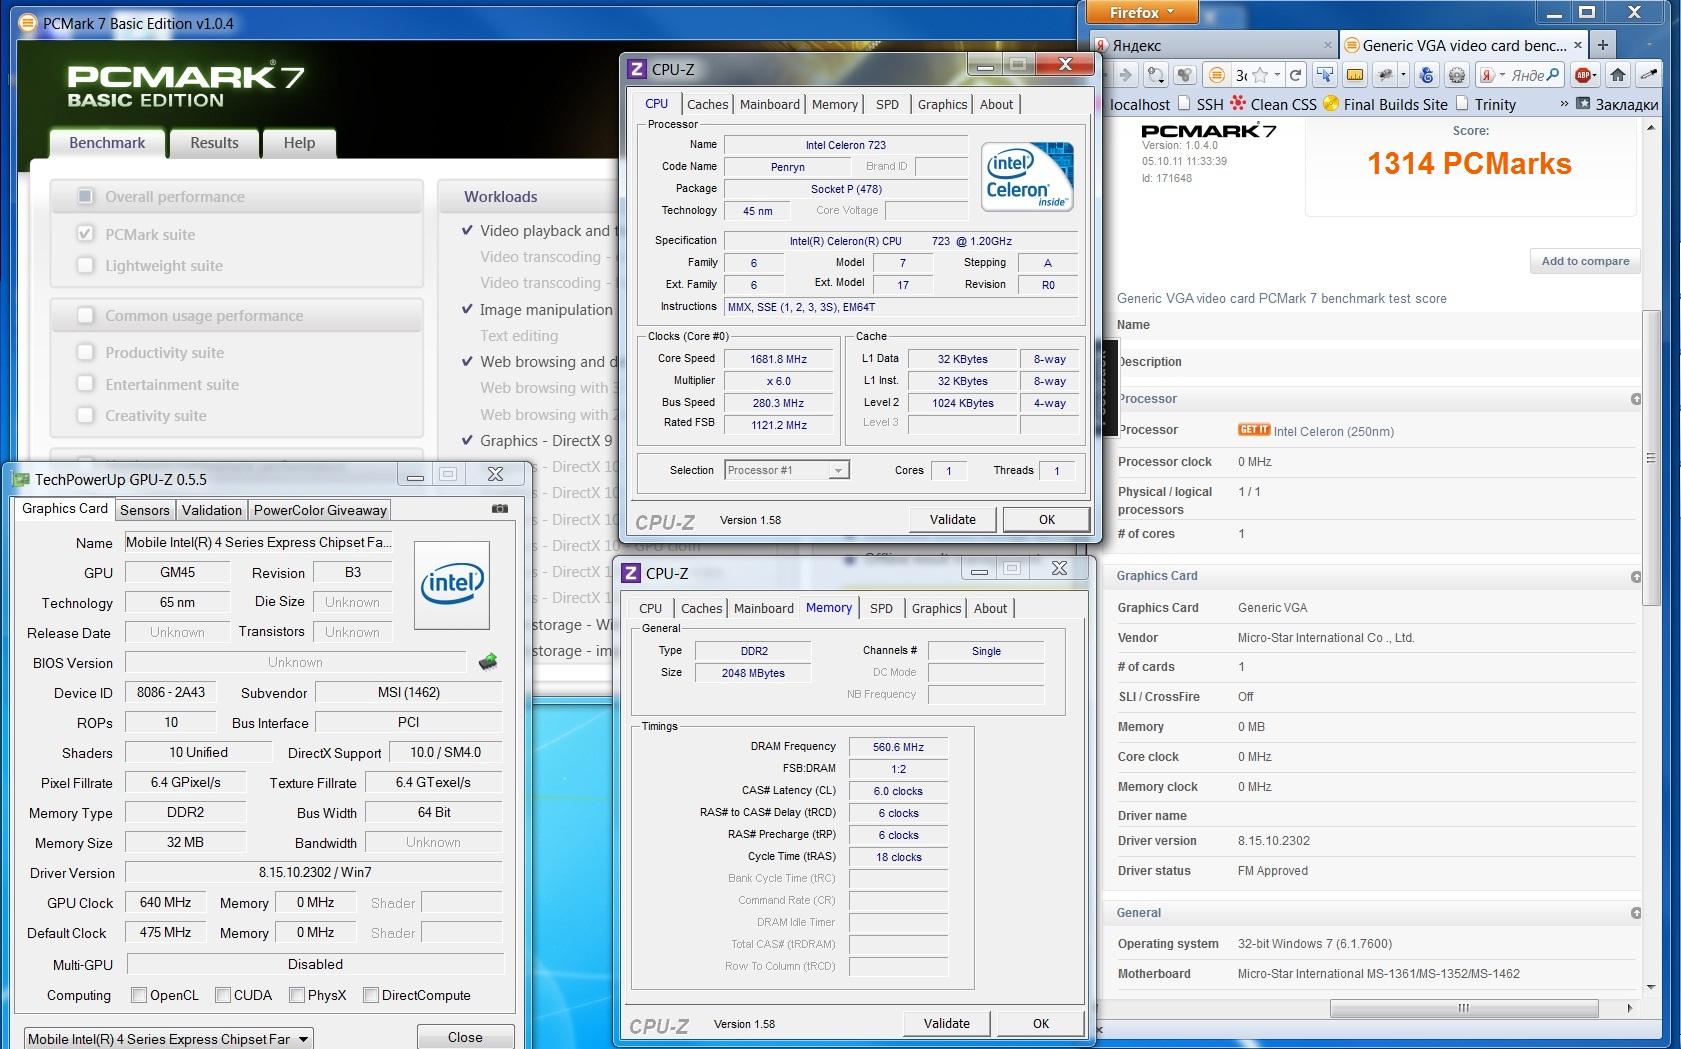Enable Lightweight suite checkbox
Viewport: 1681px width, 1049px height.
(86, 265)
